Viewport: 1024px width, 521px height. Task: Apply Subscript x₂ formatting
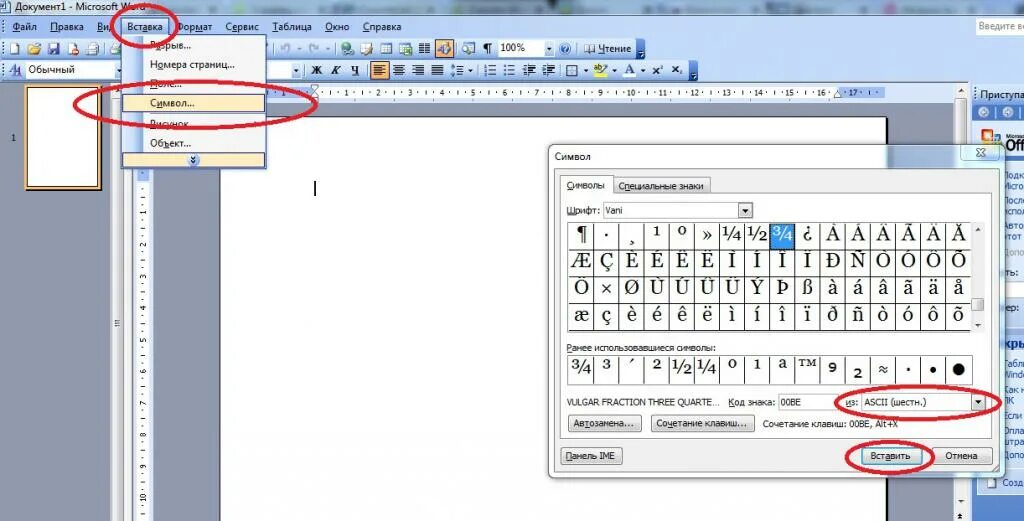677,70
